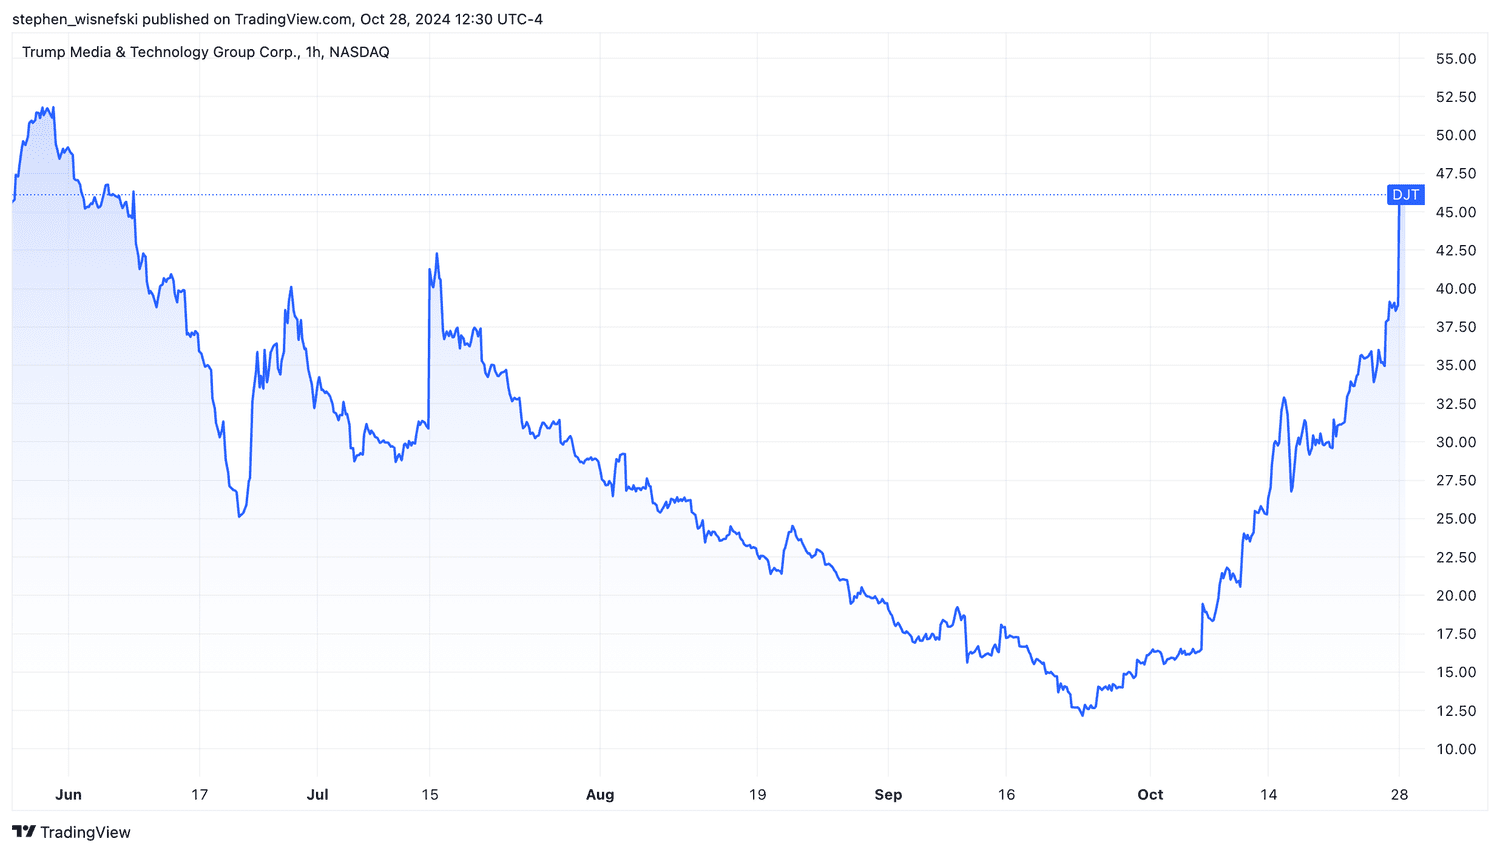Select the 30.00 price axis label

[1456, 442]
